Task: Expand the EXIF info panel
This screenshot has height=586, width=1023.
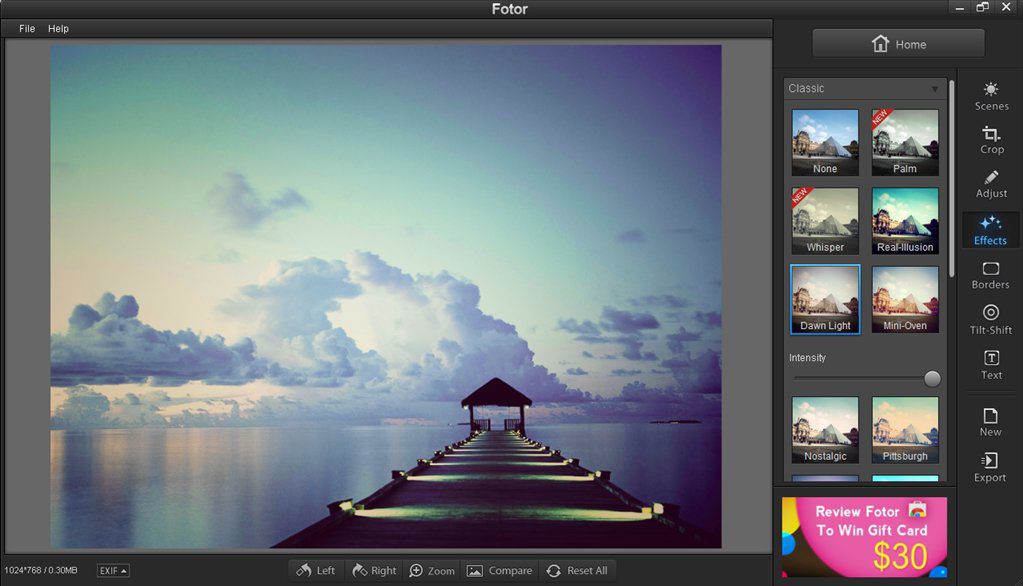Action: click(113, 571)
